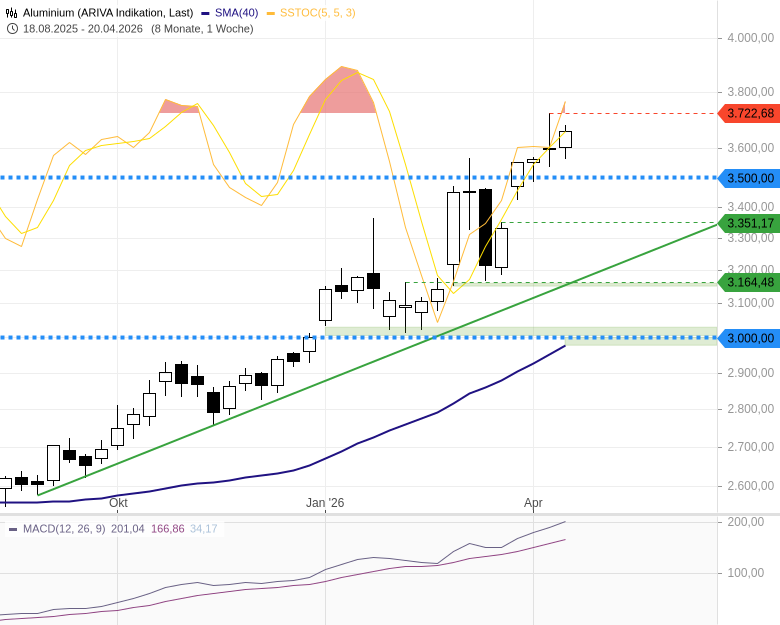The image size is (780, 625).
Task: Click the green 3.351,17 price tag
Action: [x=750, y=223]
